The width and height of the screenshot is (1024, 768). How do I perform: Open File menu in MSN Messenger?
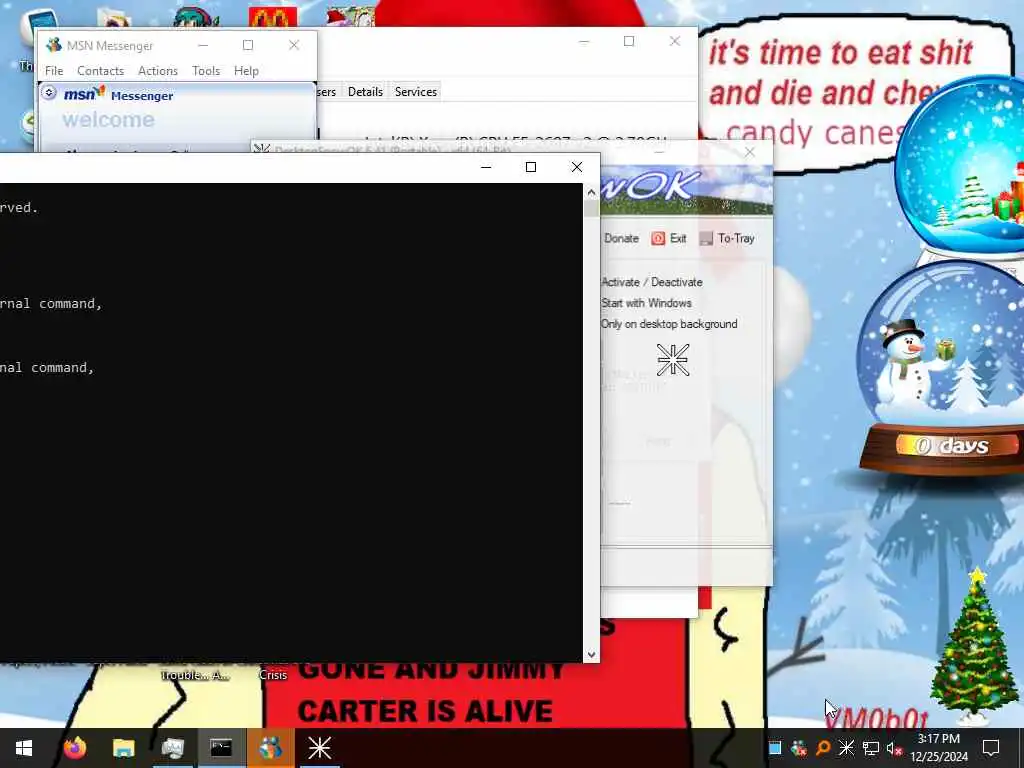pos(54,71)
